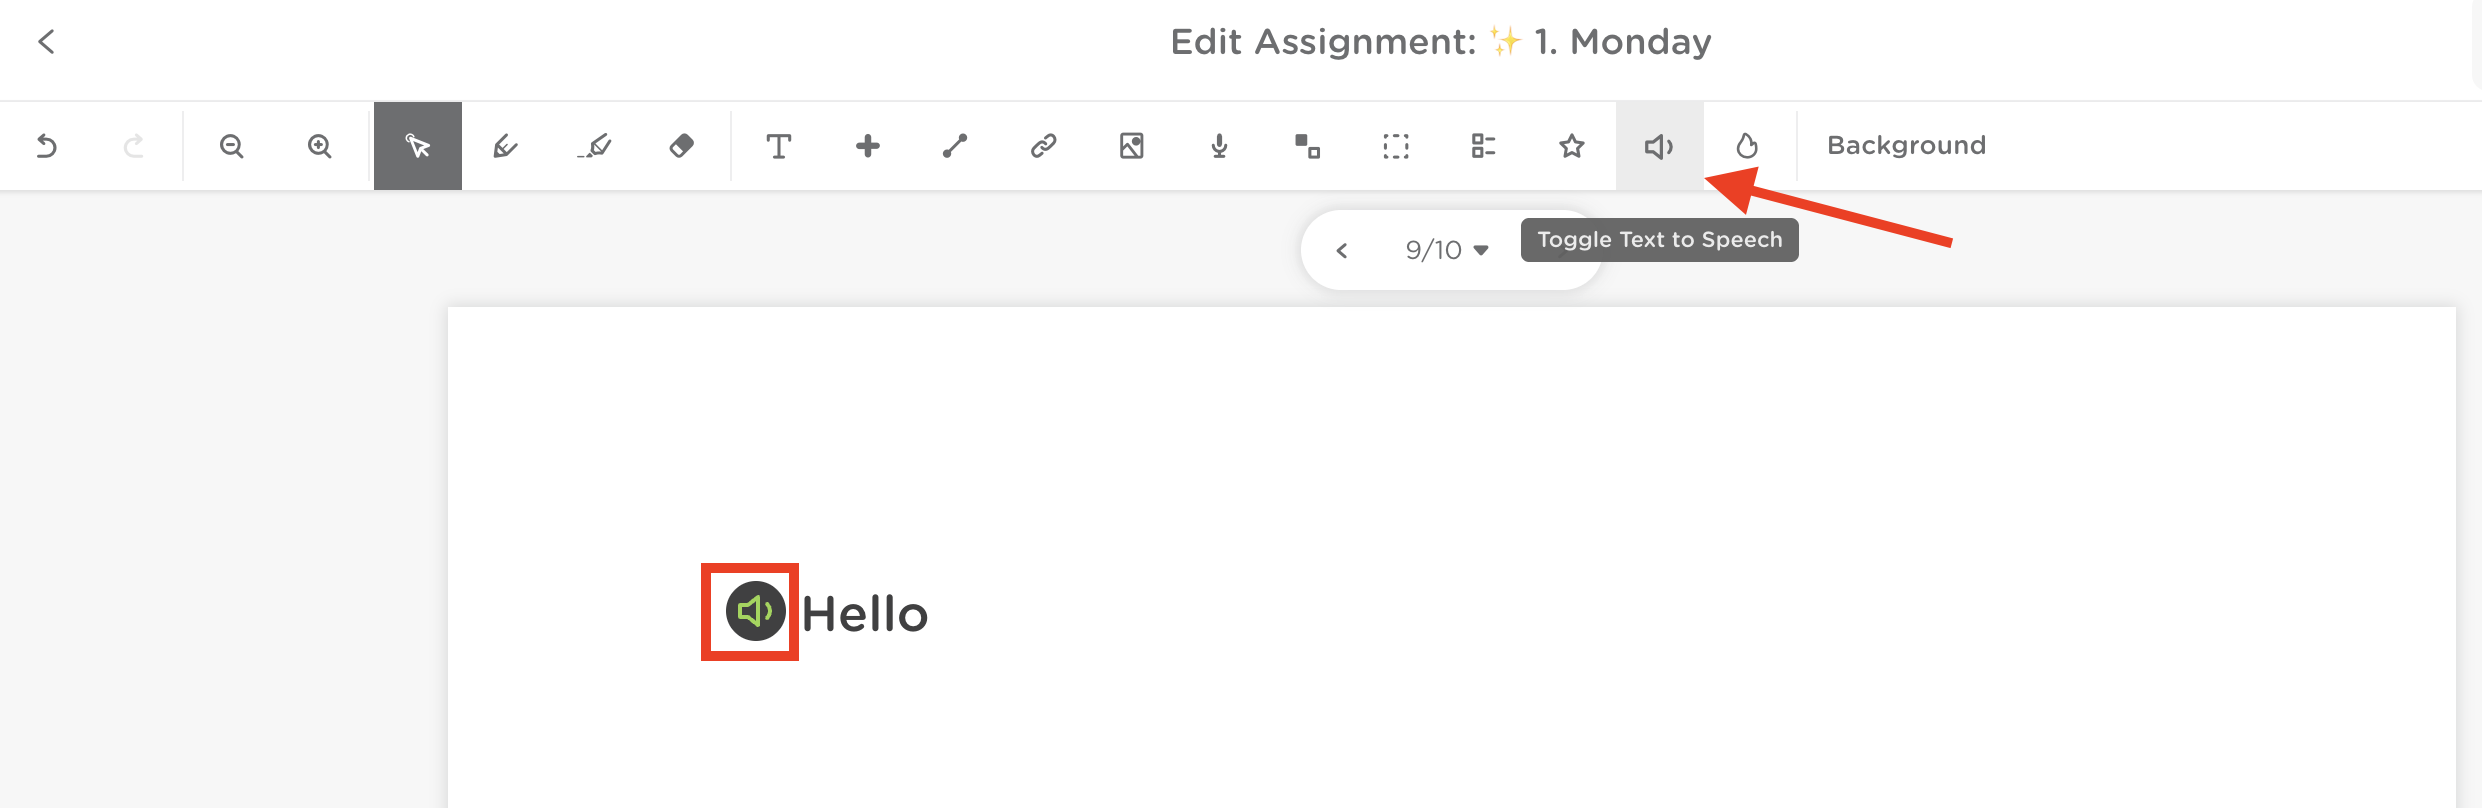The height and width of the screenshot is (808, 2482).
Task: Play speech for Hello text
Action: click(x=755, y=611)
